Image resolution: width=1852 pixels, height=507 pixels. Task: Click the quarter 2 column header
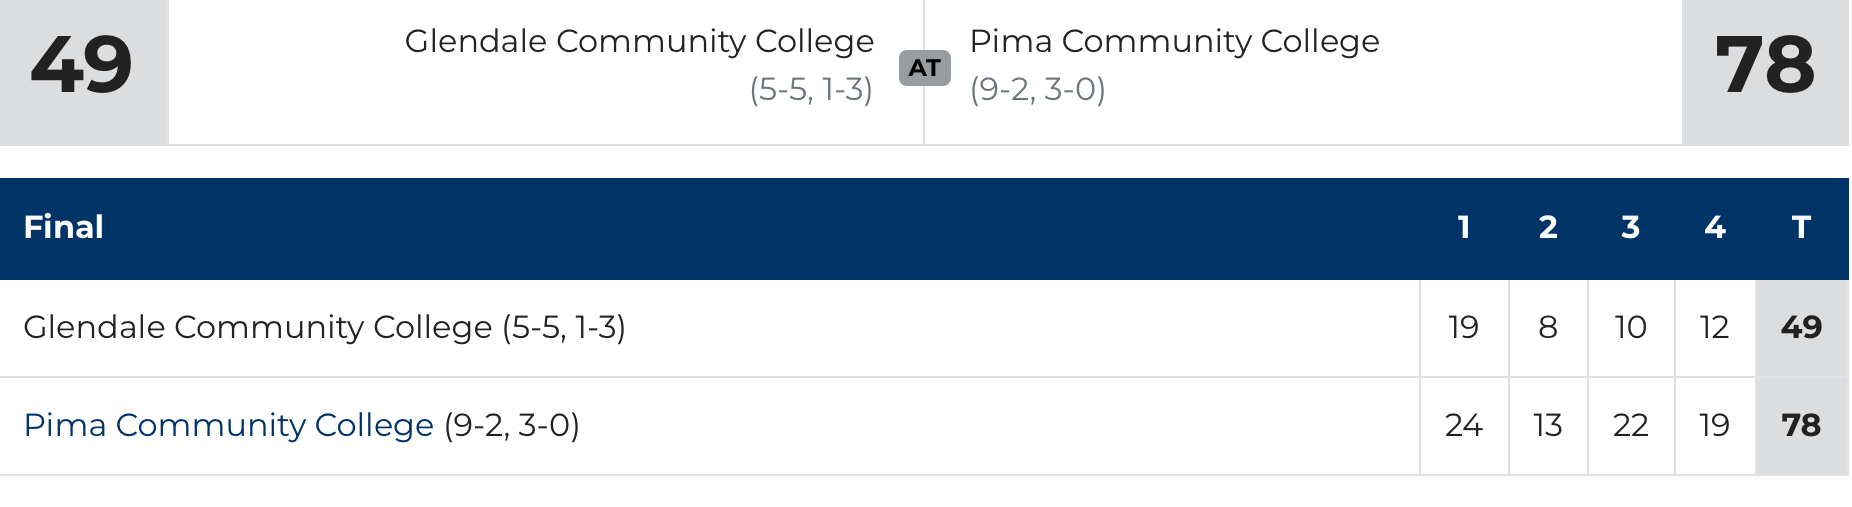1548,227
